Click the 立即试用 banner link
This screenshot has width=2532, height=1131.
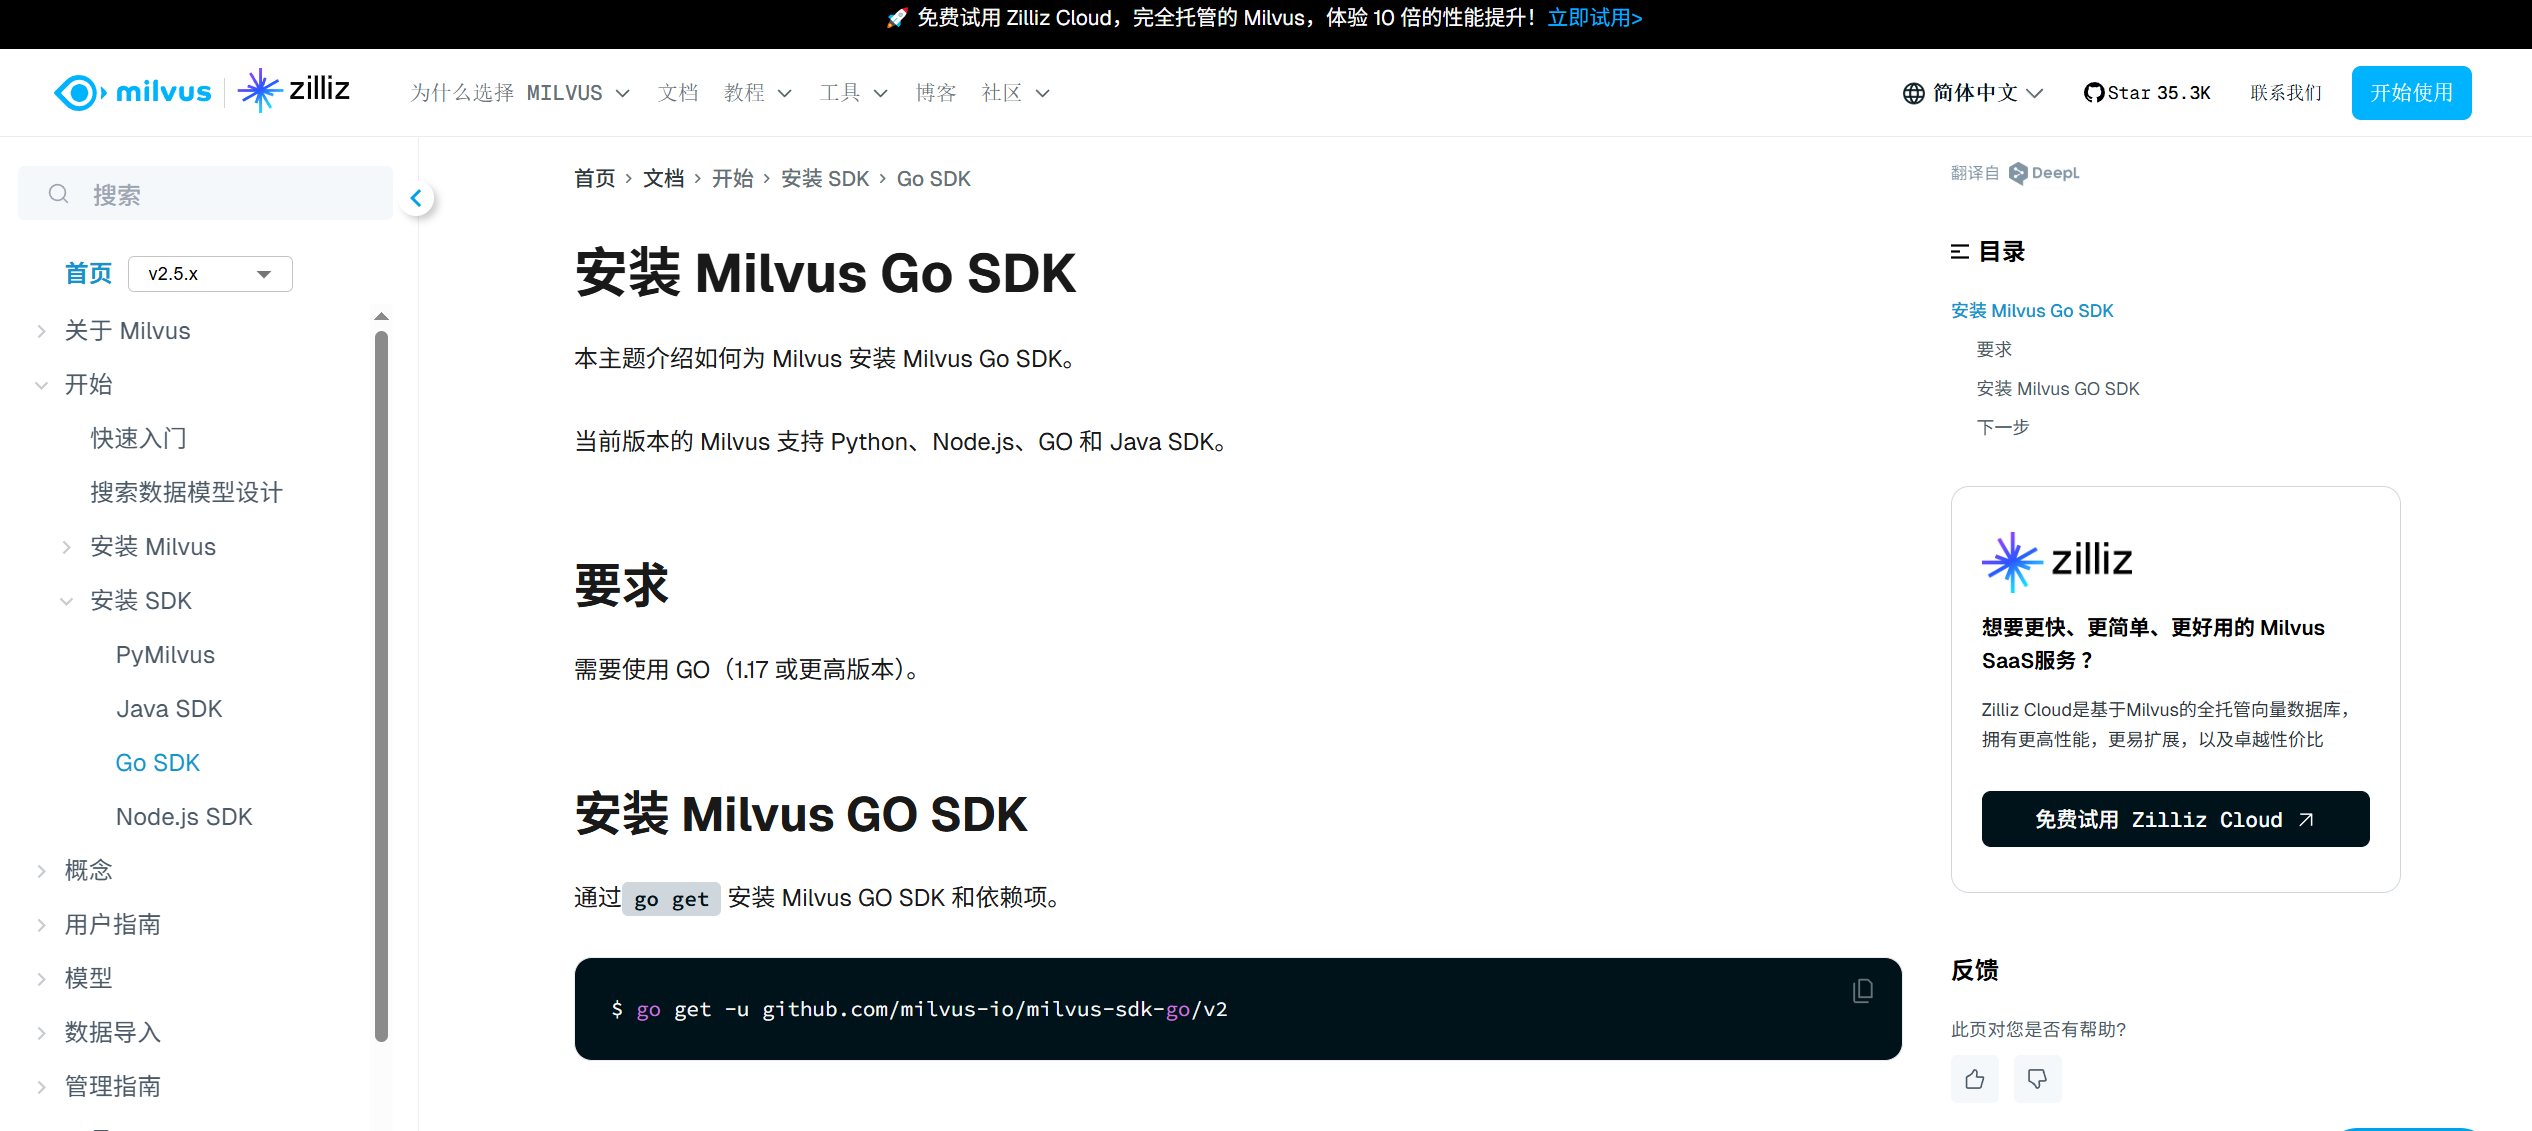(x=1594, y=18)
